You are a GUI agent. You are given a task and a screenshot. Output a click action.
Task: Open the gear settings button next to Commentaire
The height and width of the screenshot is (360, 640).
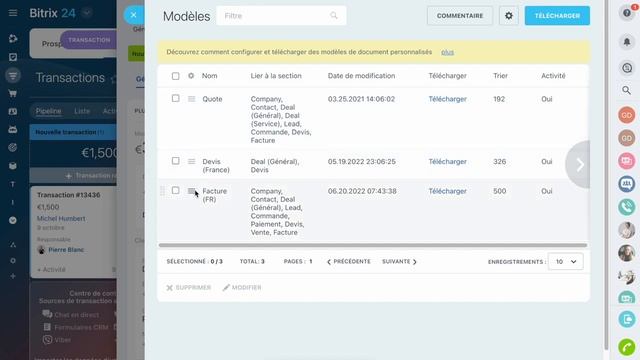(x=509, y=16)
